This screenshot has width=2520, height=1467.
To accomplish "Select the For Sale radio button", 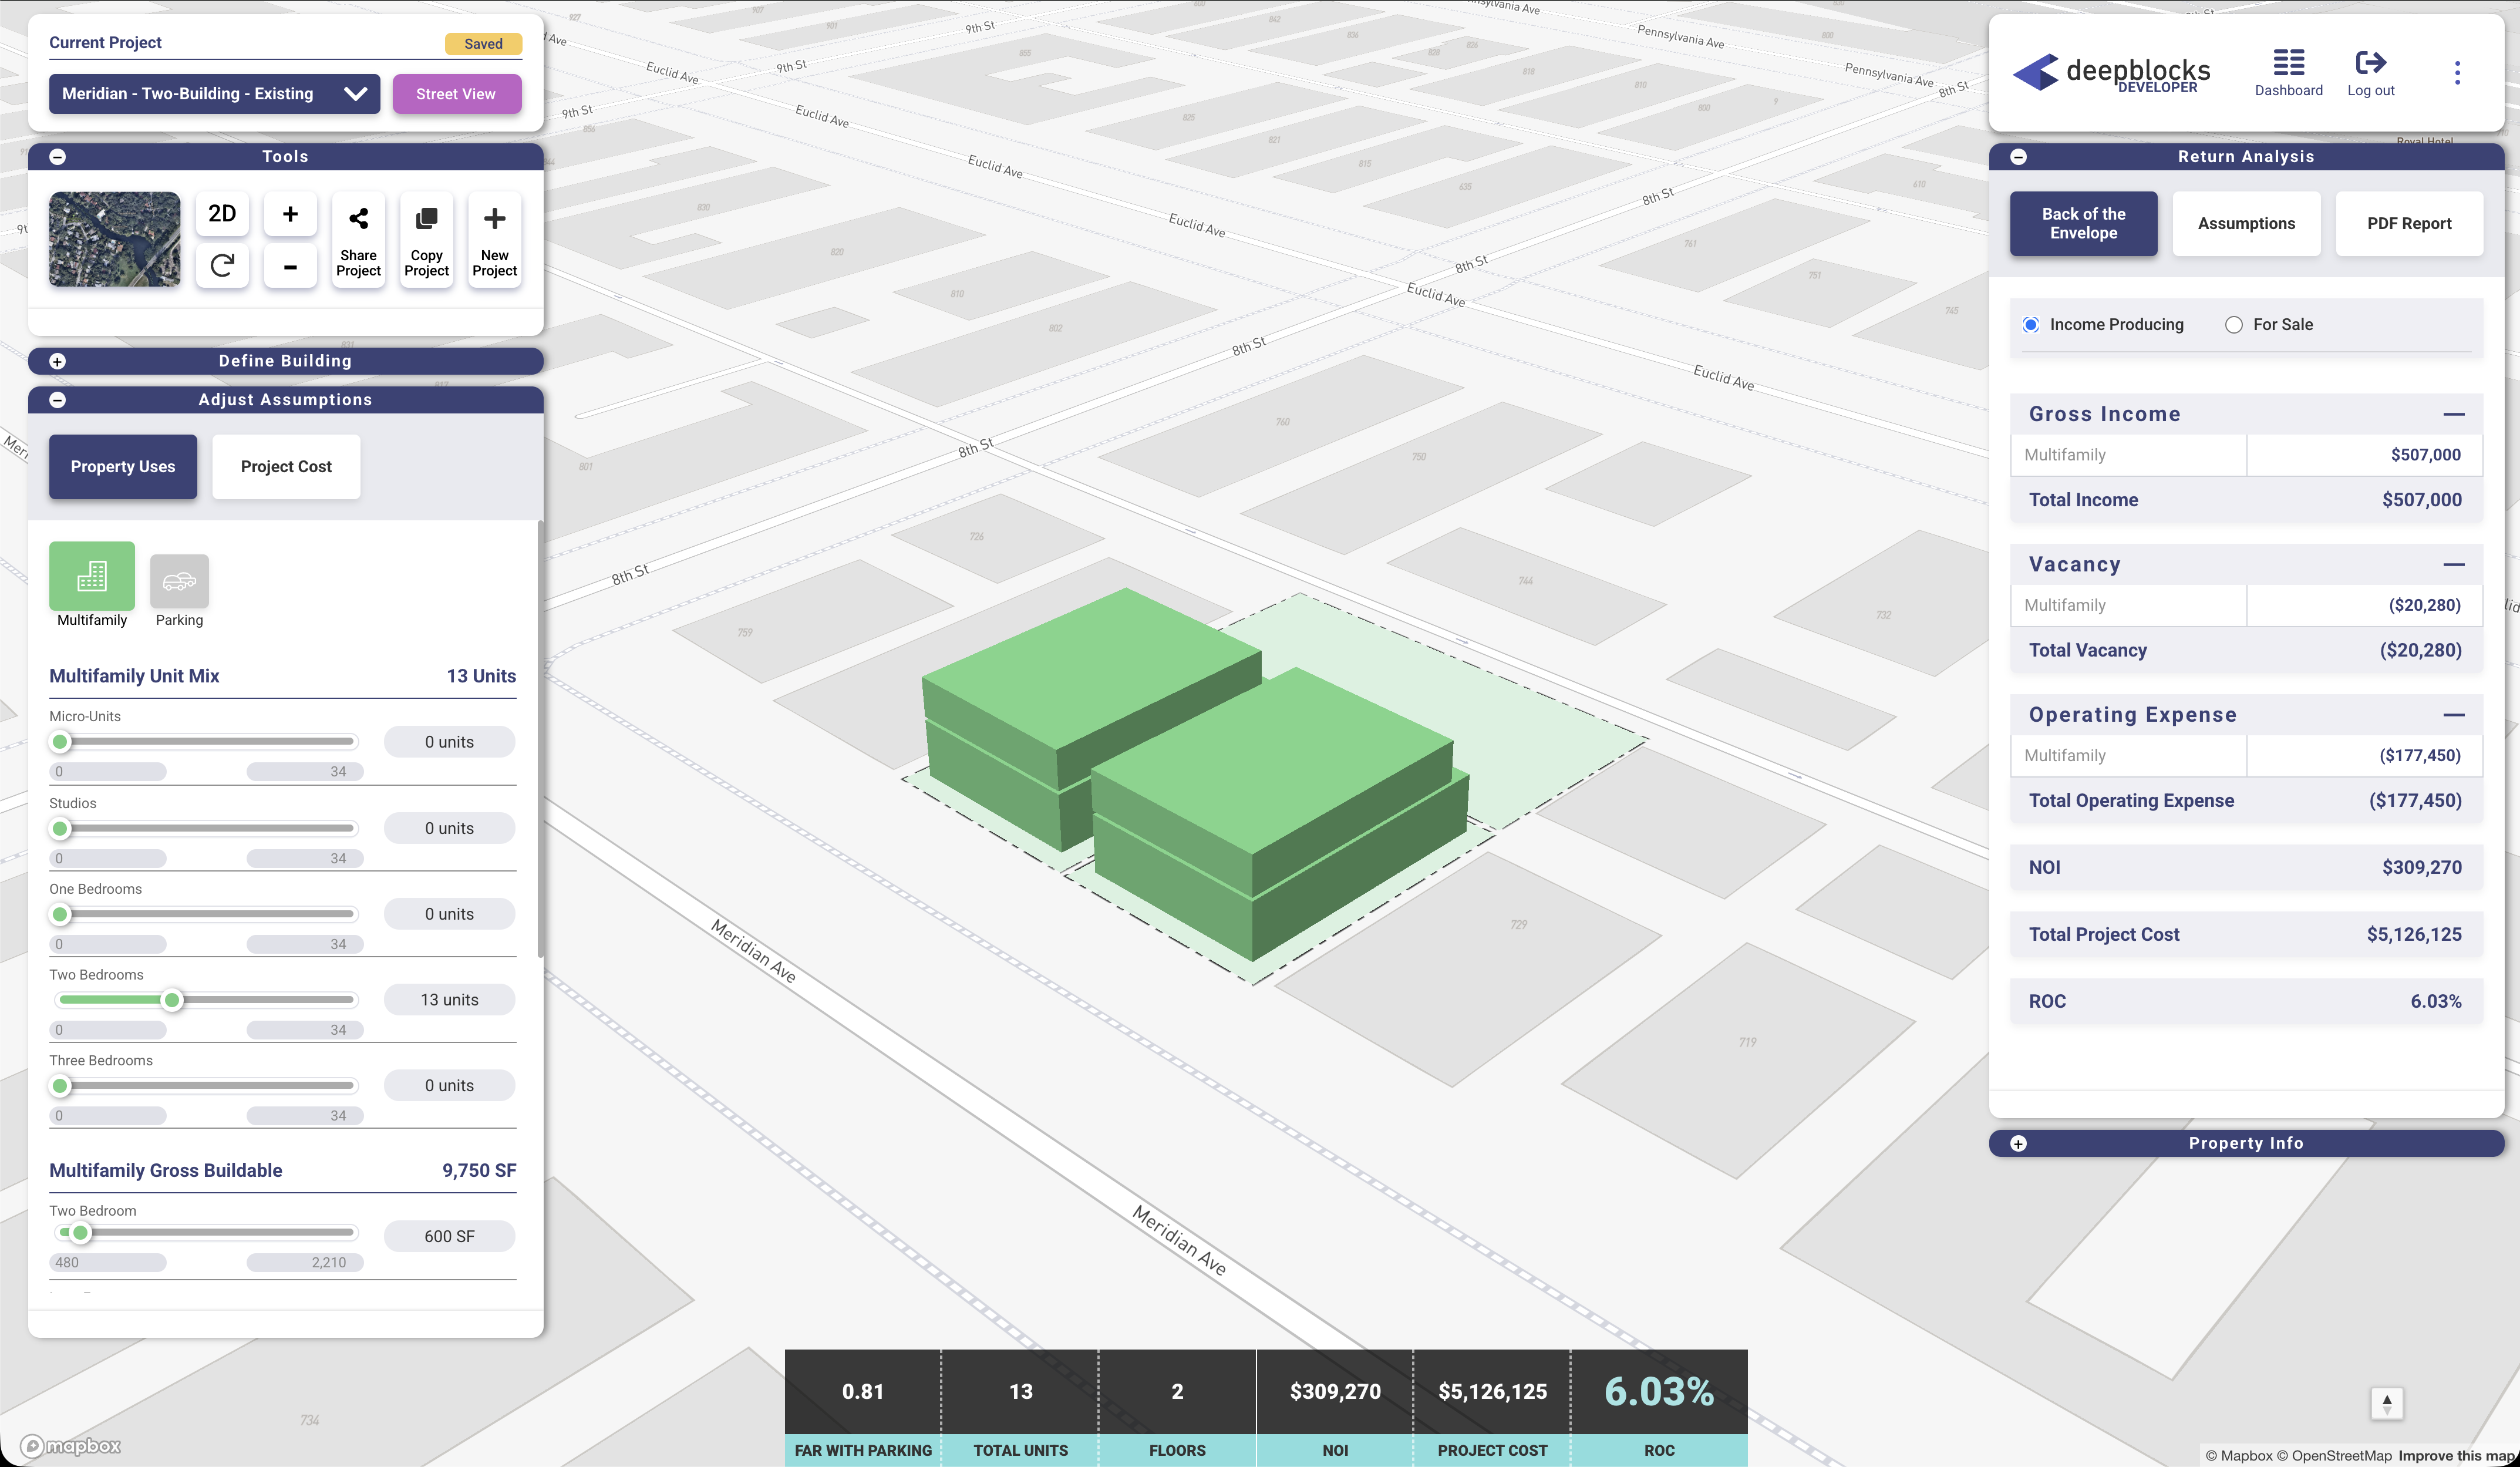I will (2233, 324).
